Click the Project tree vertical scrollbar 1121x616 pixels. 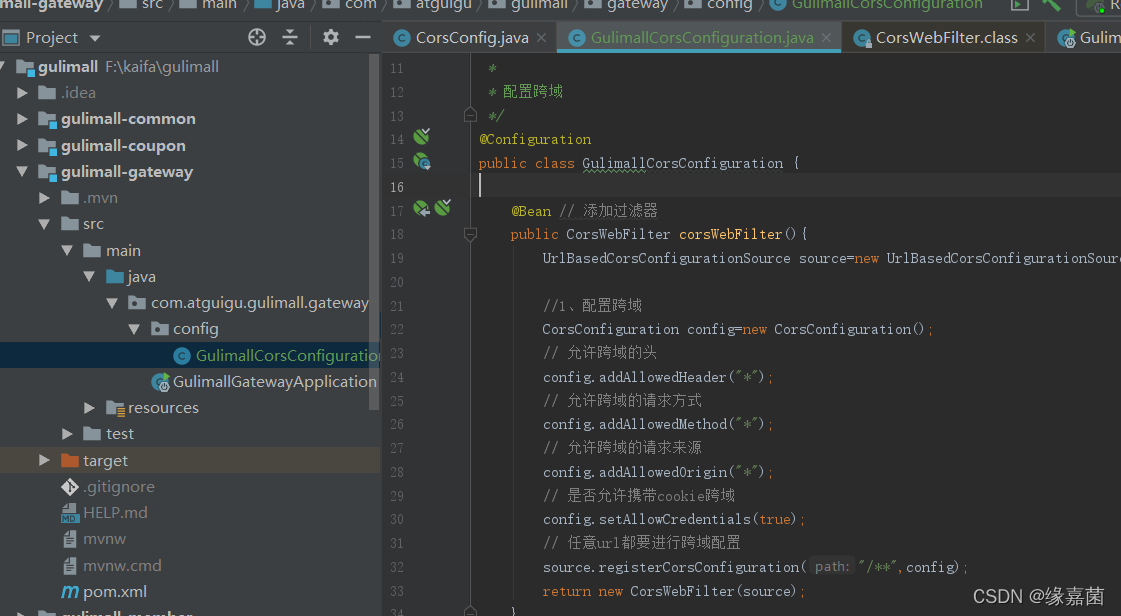(374, 232)
